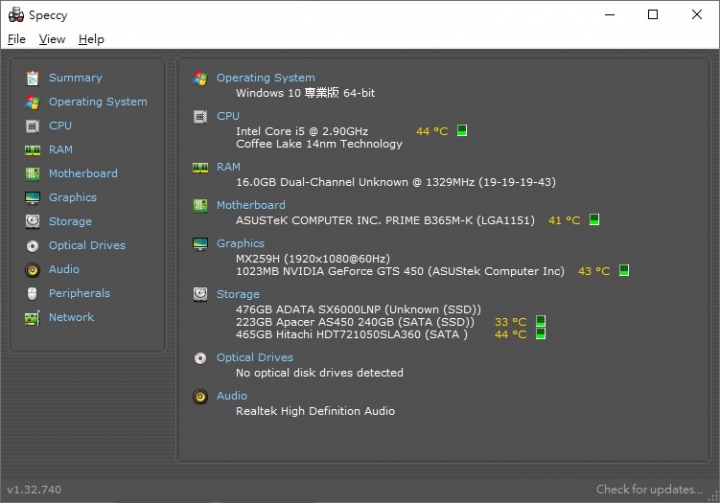Select Summary in the sidebar

pos(76,78)
